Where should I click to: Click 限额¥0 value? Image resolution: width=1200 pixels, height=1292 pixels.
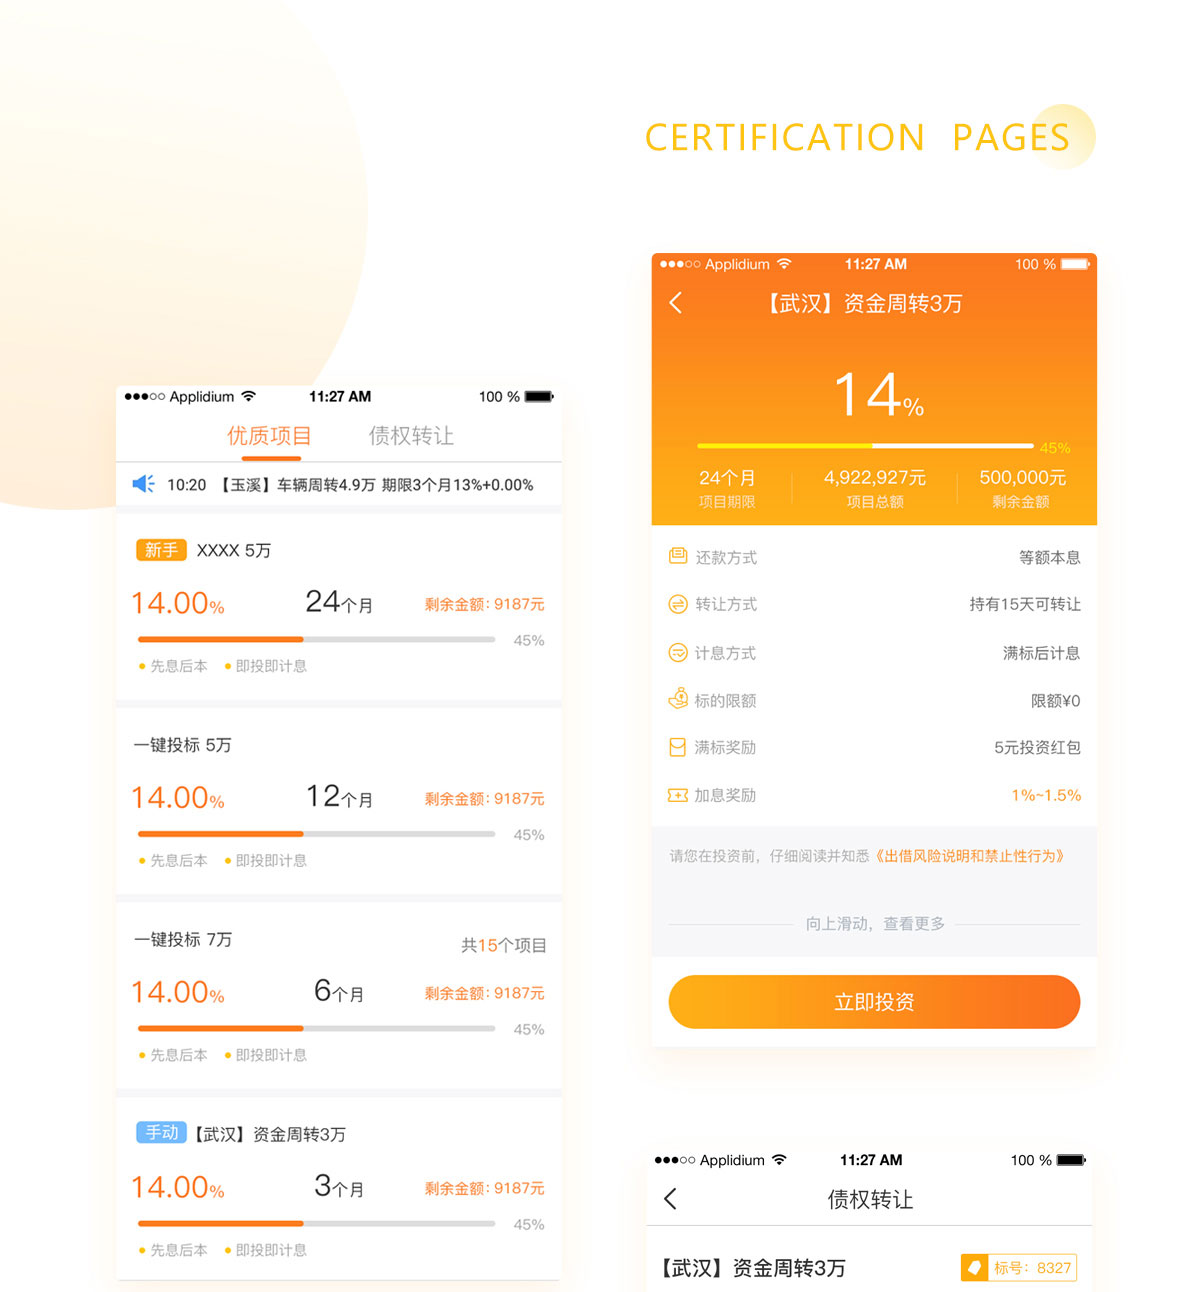pyautogui.click(x=1056, y=701)
